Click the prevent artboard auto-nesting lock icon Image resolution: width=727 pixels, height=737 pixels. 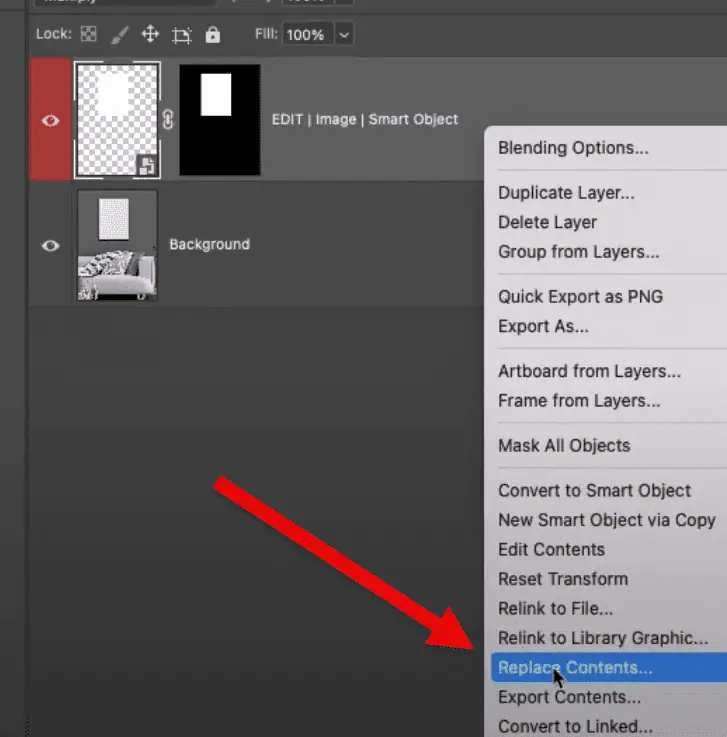(x=181, y=35)
